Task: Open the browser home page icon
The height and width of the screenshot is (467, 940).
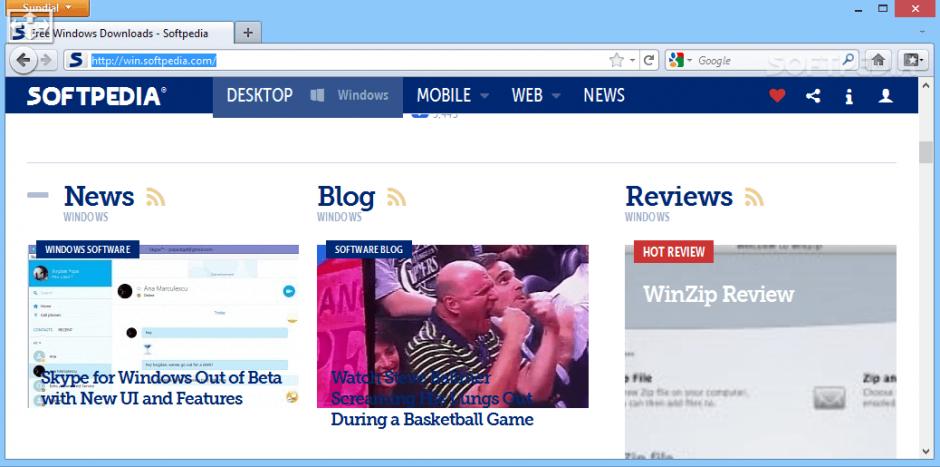Action: tap(878, 60)
